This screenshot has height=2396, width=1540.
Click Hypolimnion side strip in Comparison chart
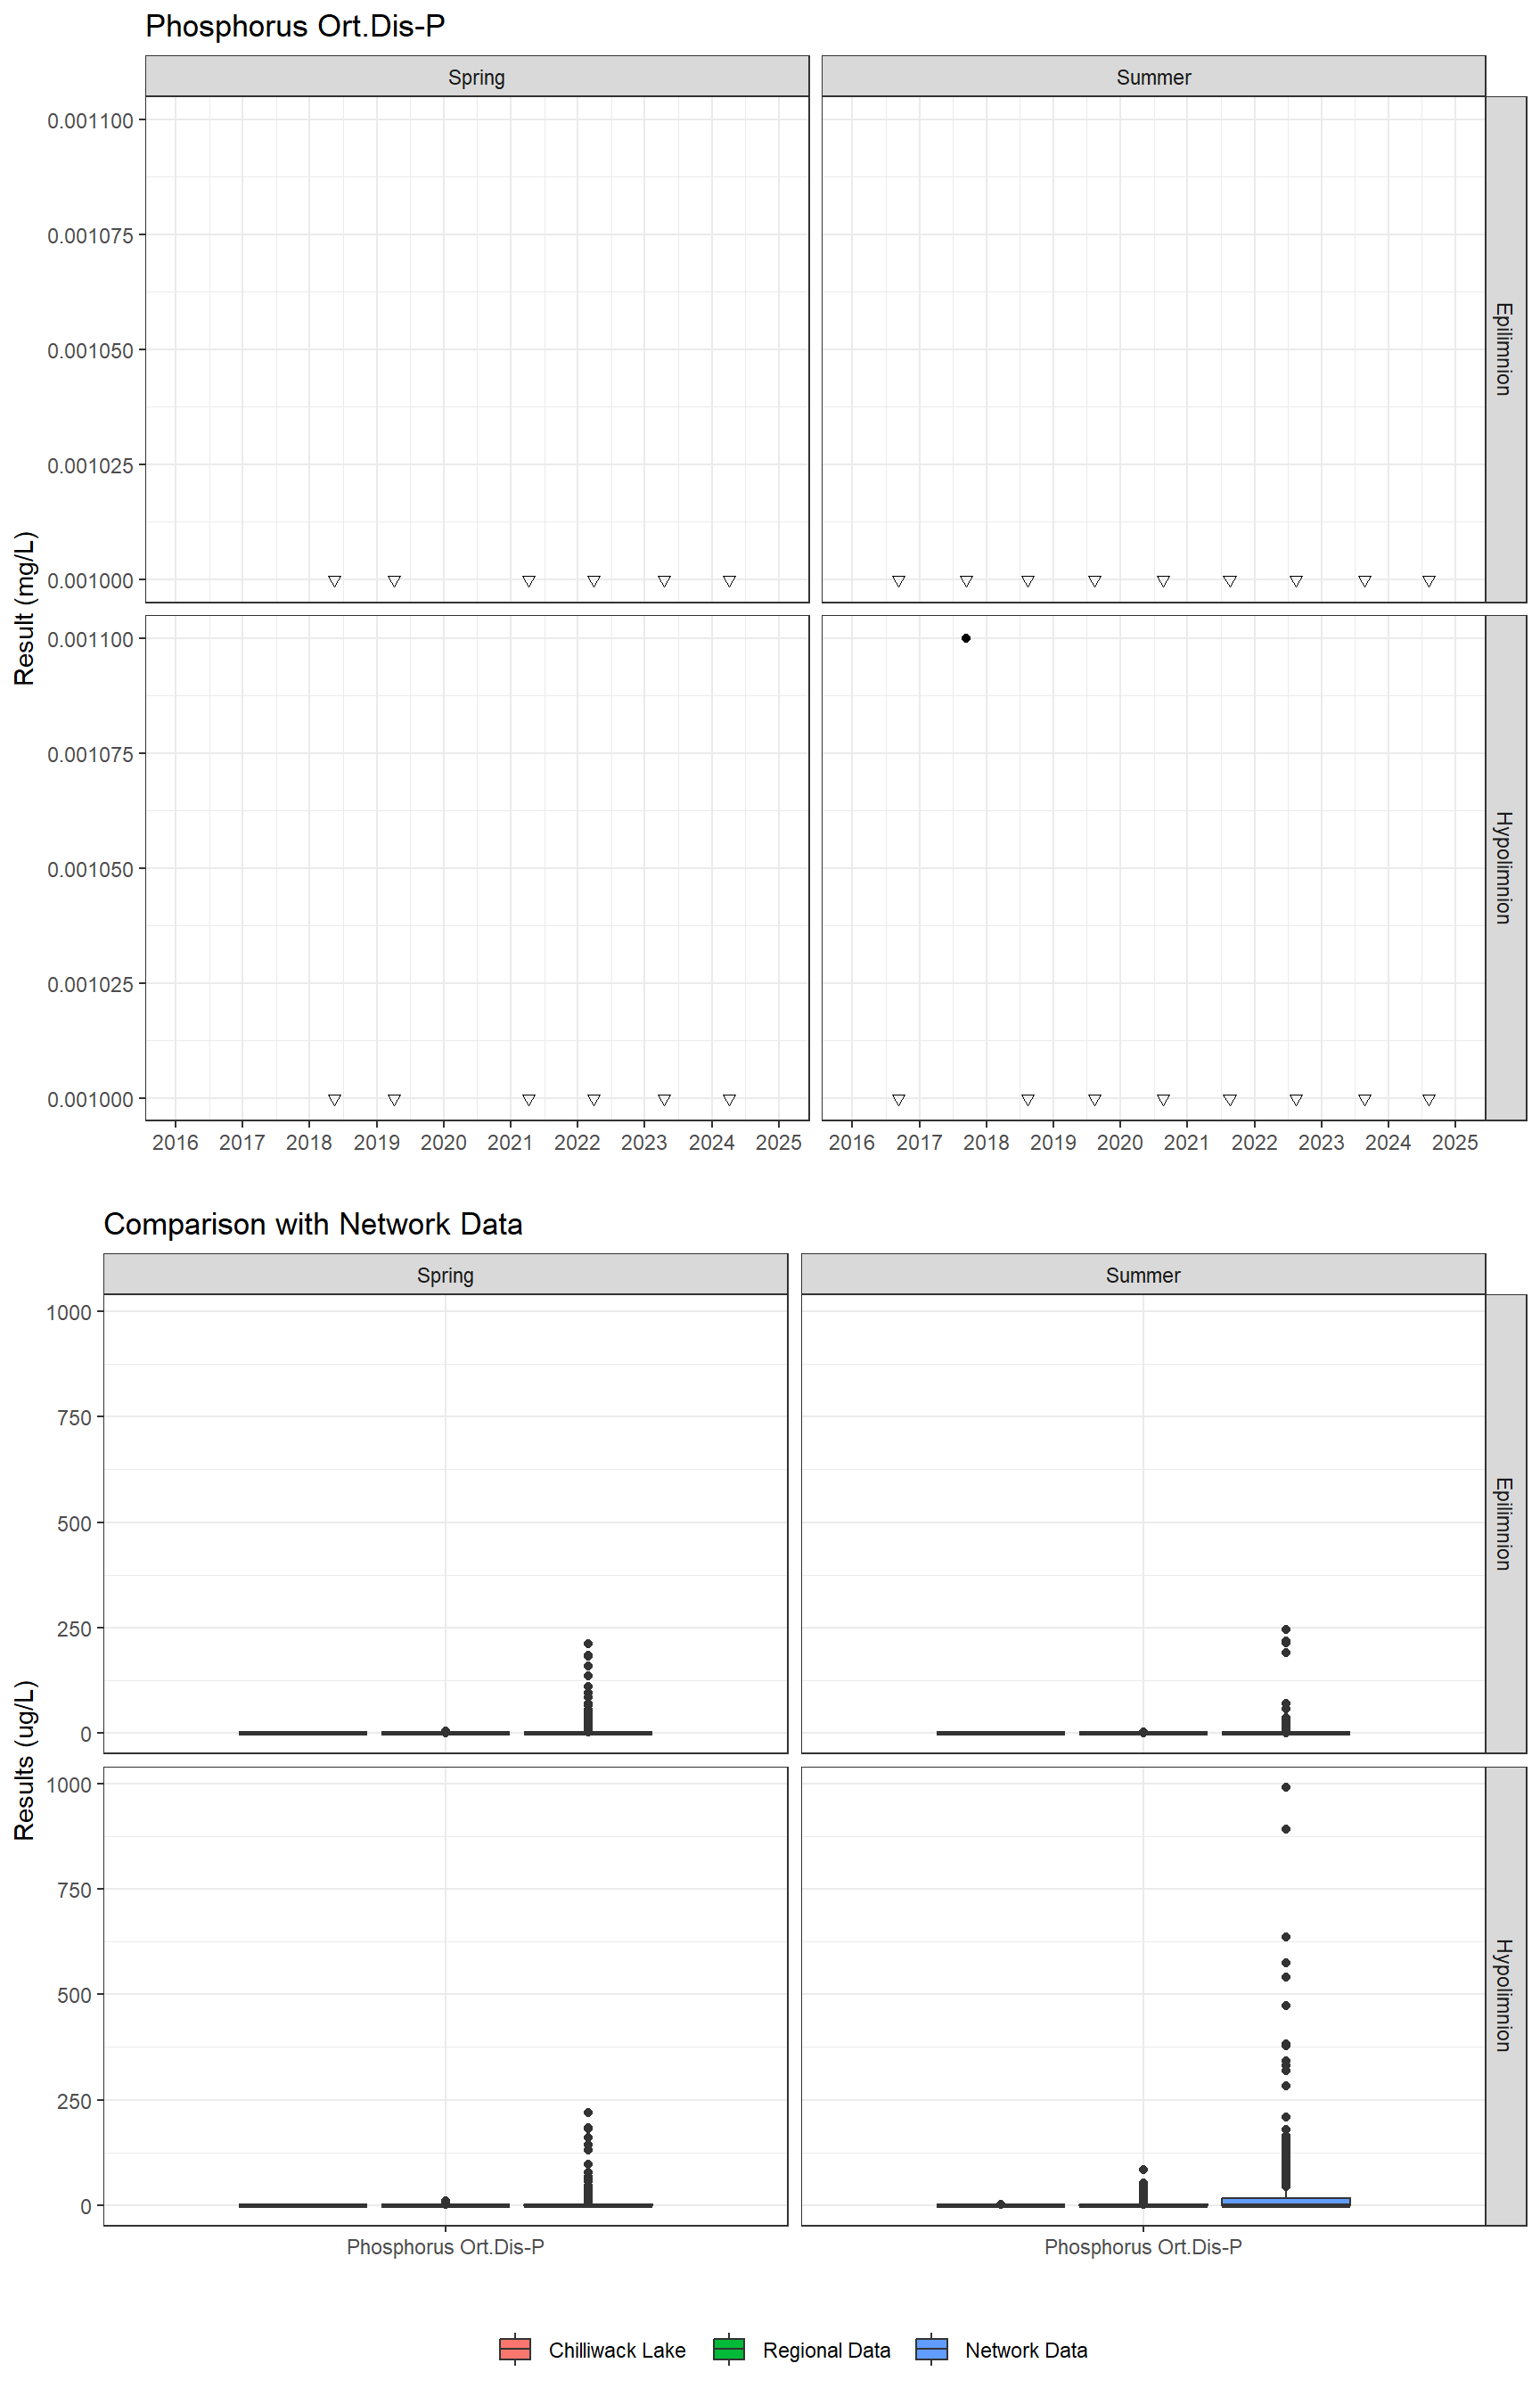1504,1995
